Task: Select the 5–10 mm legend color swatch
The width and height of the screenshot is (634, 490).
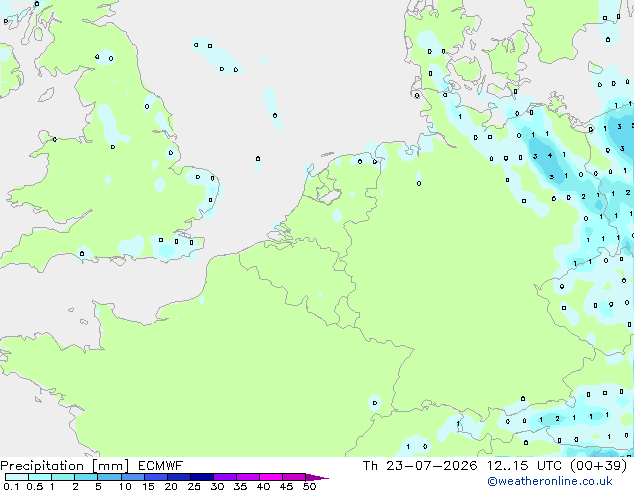Action: point(109,477)
